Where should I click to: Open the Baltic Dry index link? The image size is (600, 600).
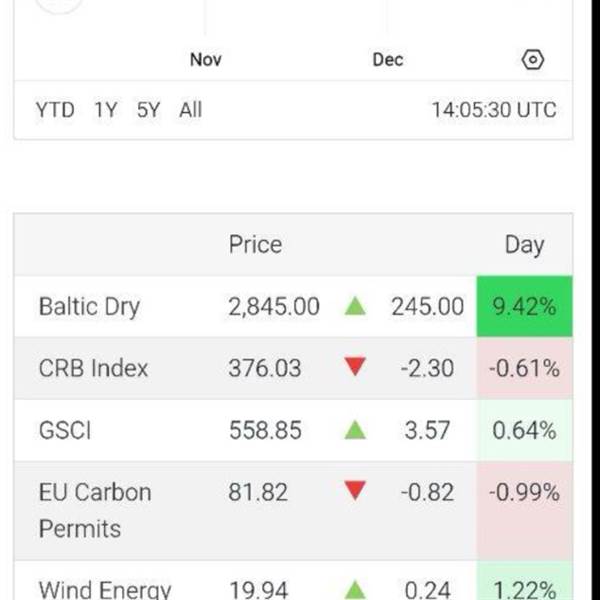click(89, 306)
